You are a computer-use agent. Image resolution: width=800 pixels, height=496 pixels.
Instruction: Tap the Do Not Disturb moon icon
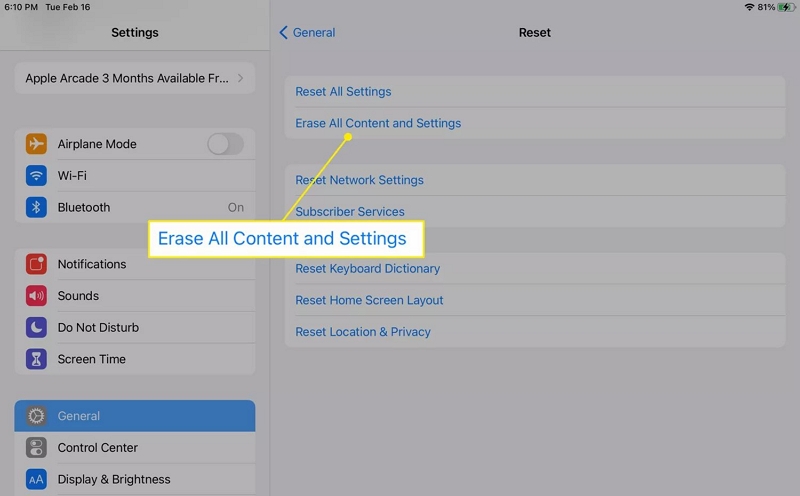[36, 327]
